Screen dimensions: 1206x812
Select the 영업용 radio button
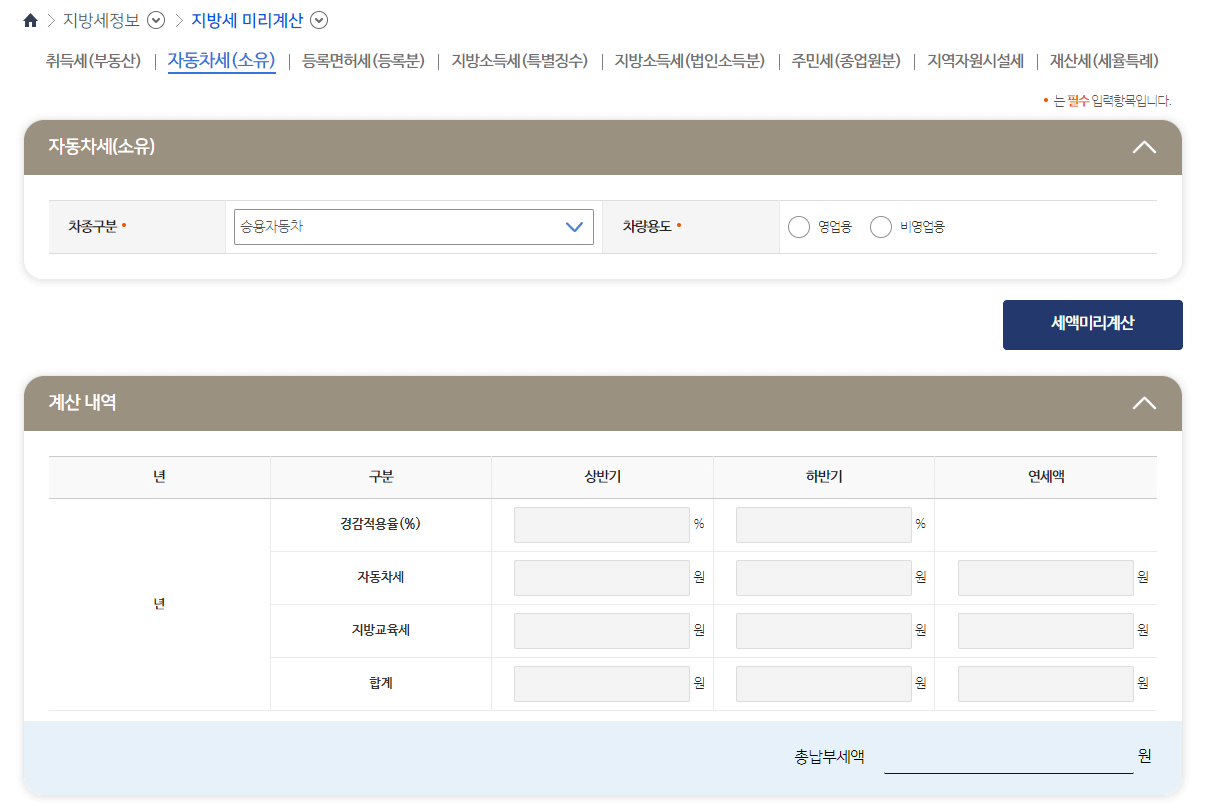[799, 227]
